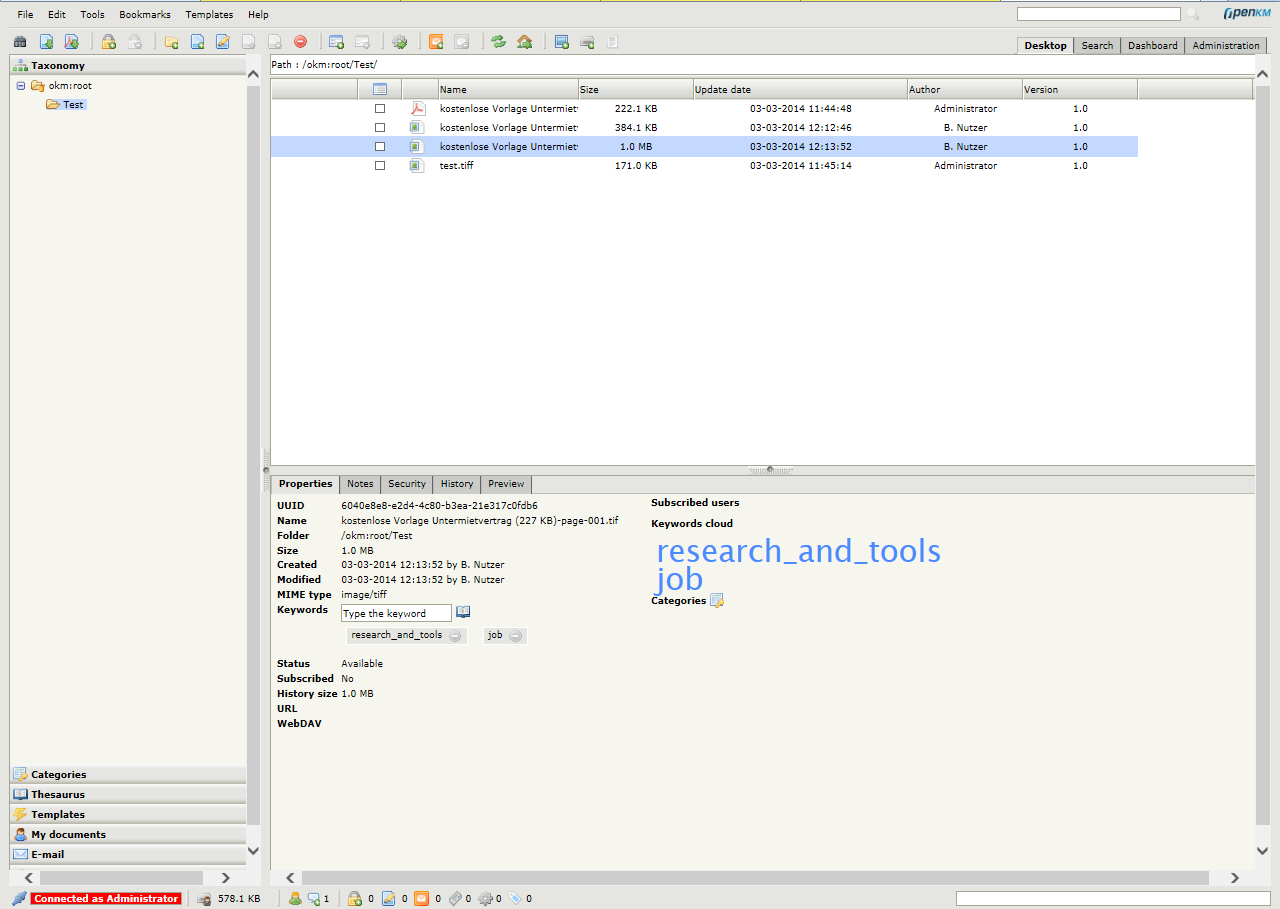
Task: Click add category icon next to Categories
Action: 716,601
